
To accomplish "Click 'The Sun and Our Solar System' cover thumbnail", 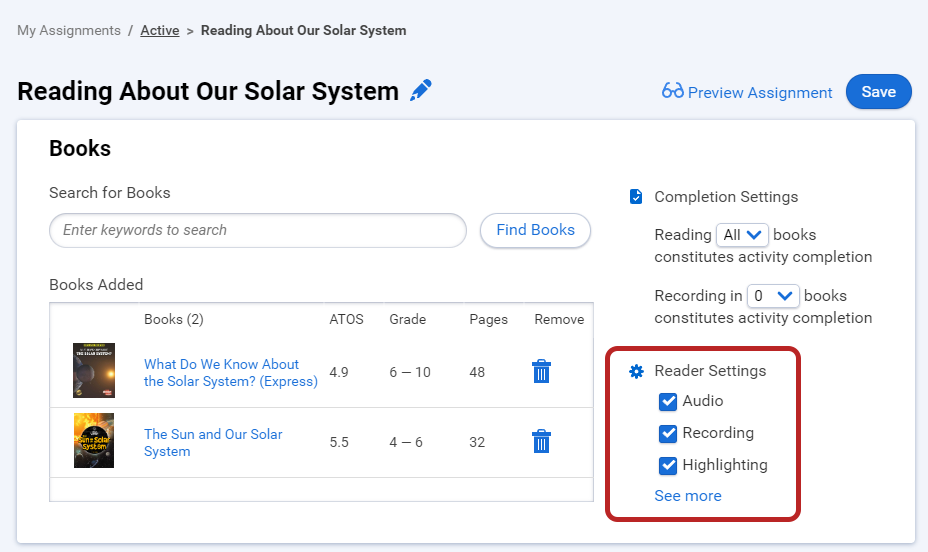I will click(94, 440).
